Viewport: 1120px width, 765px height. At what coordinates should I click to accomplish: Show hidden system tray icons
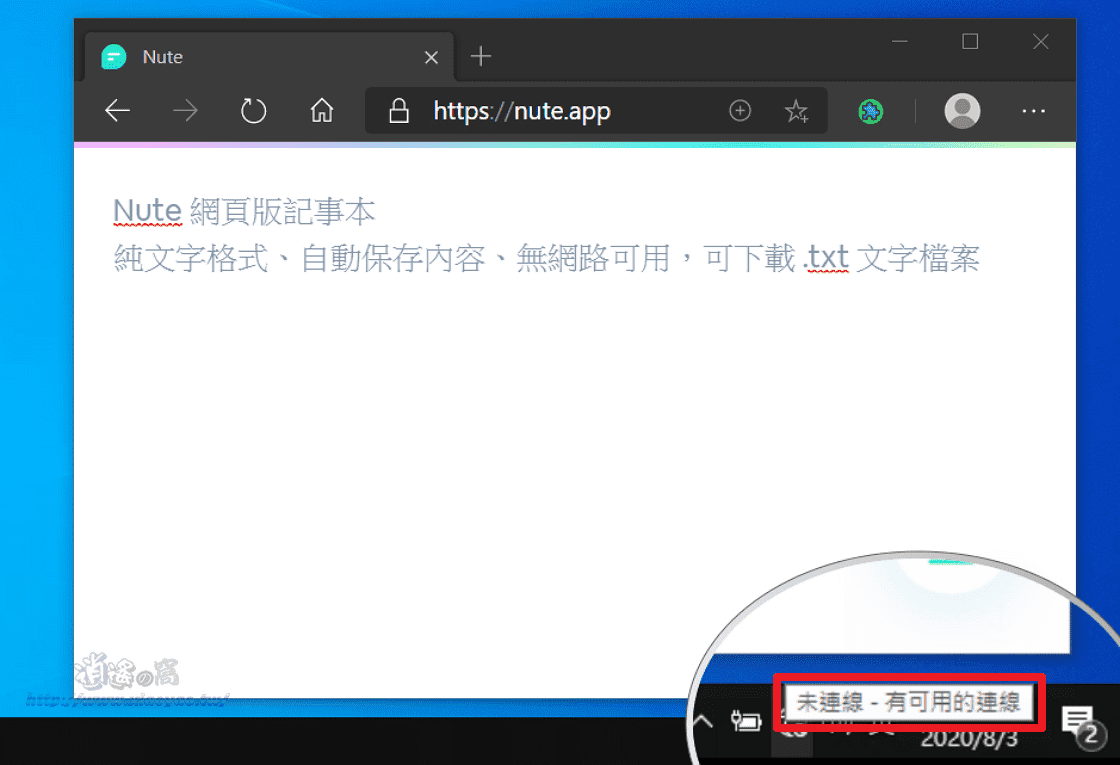point(704,721)
